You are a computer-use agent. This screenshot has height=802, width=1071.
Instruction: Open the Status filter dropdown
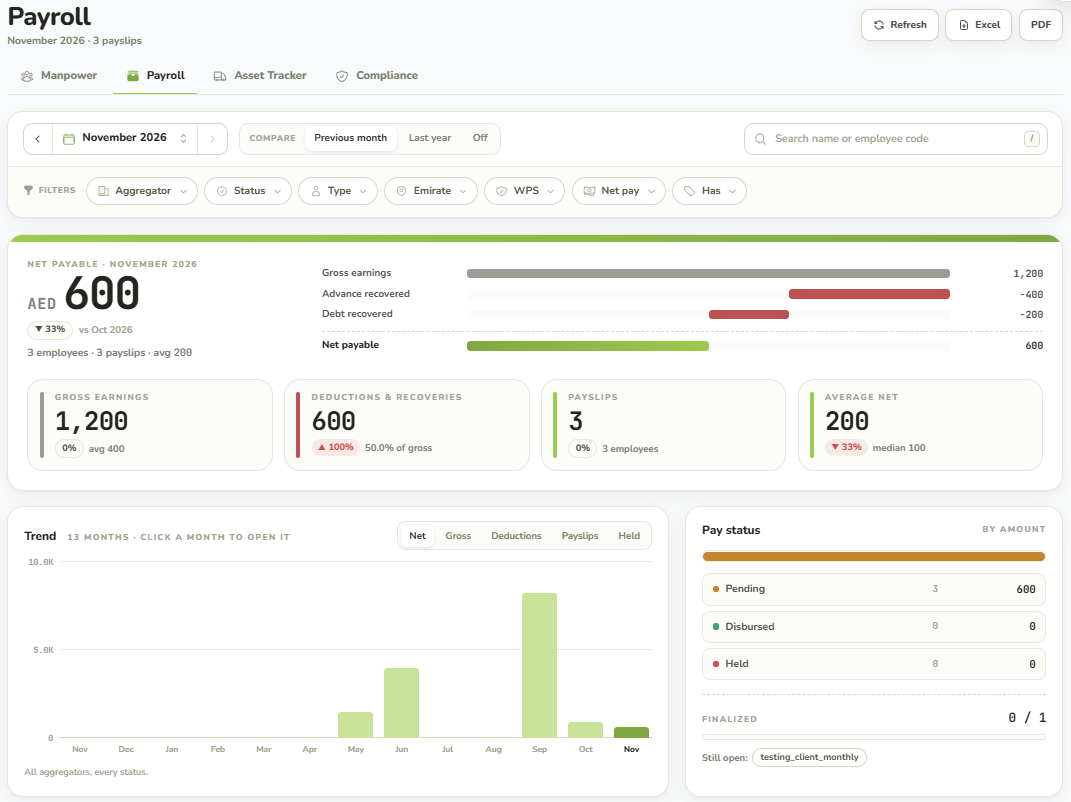click(248, 191)
